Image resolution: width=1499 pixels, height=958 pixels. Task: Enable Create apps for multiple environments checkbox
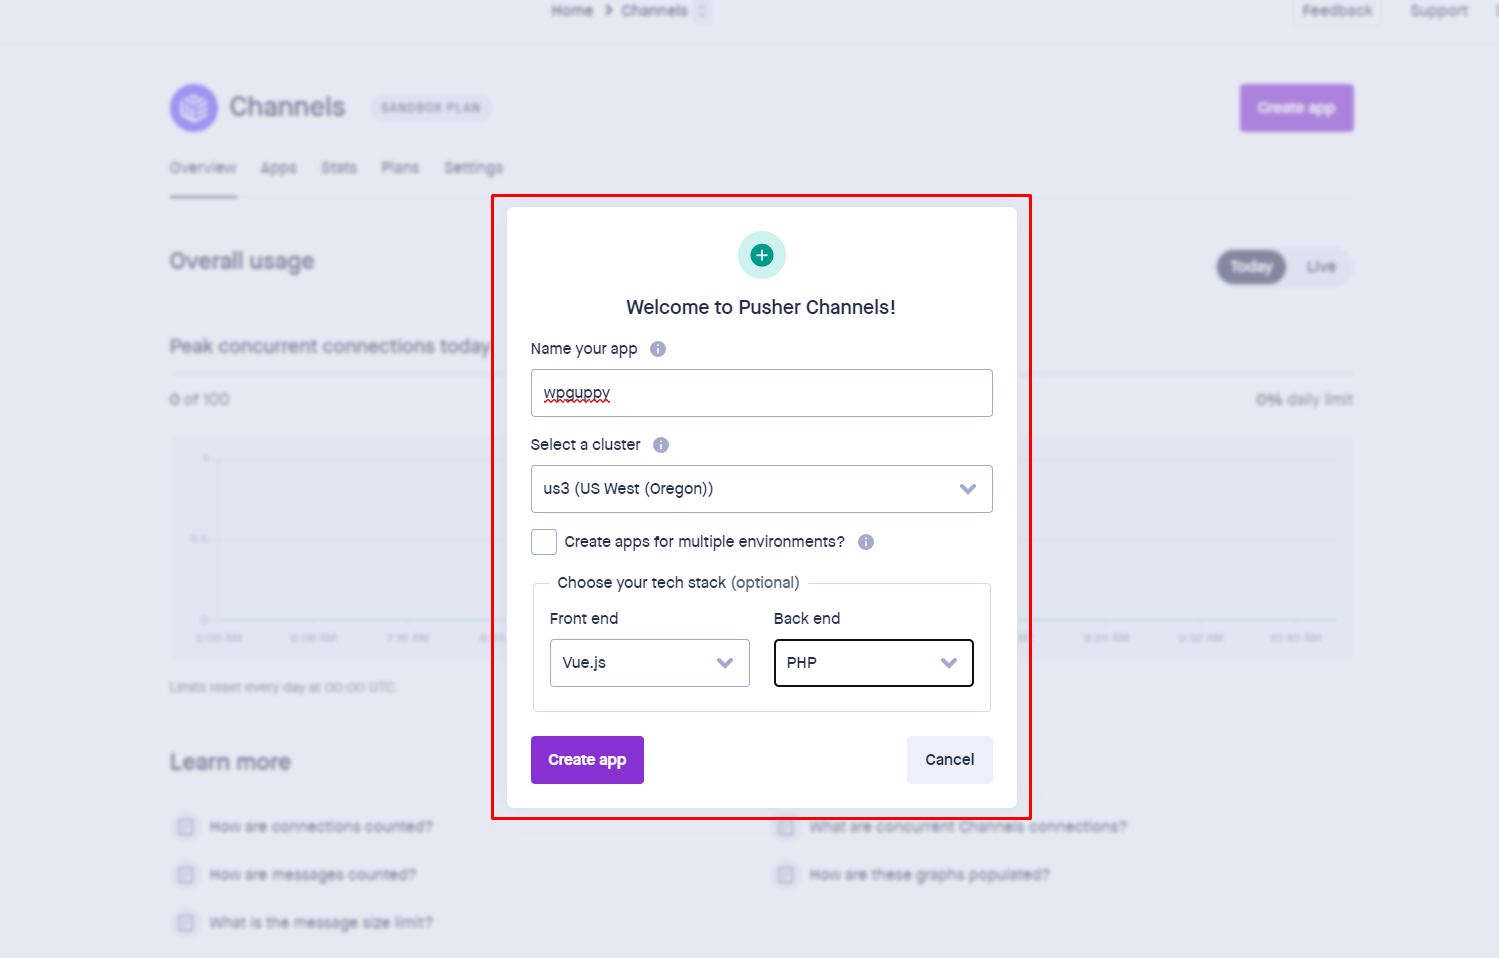[x=544, y=542]
